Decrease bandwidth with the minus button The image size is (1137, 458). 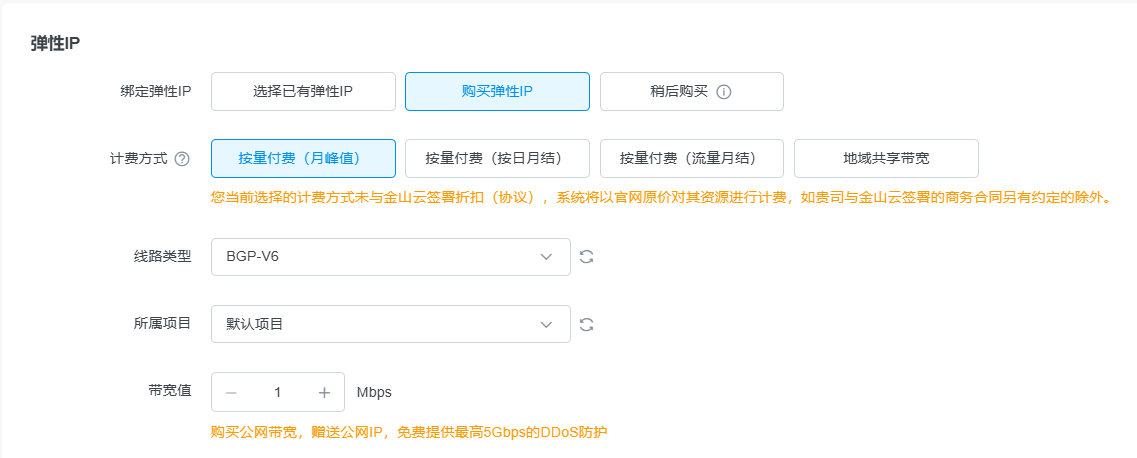pos(231,392)
